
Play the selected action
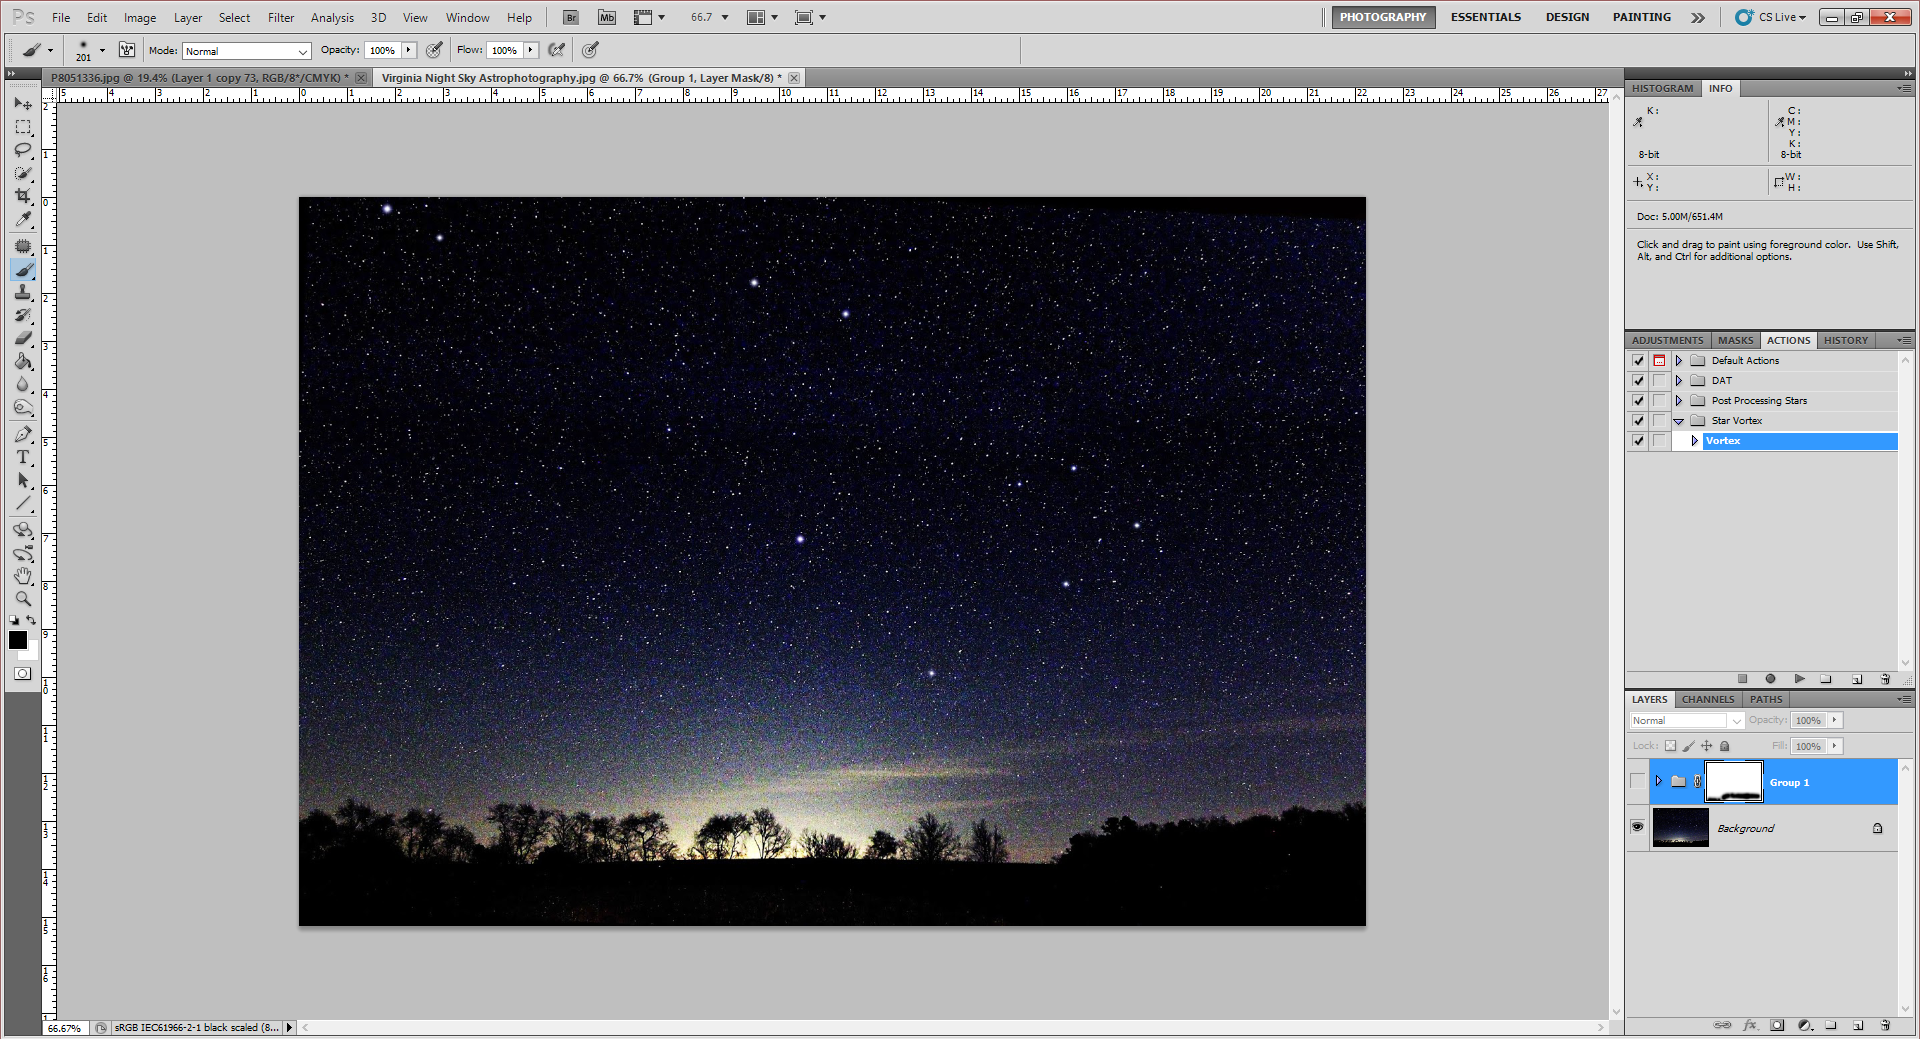(1799, 679)
